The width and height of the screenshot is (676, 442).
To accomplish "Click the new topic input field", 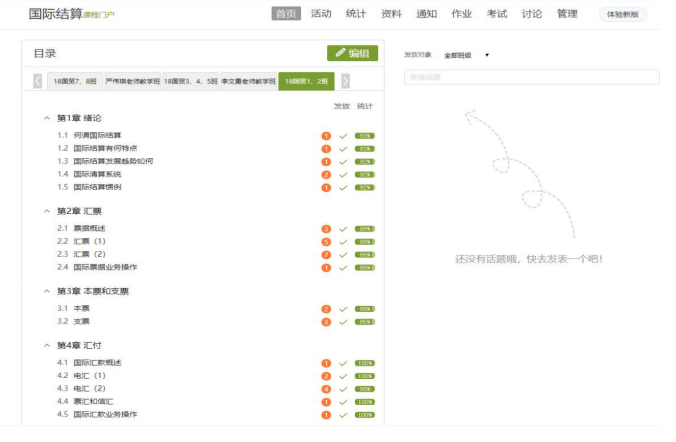I will 531,77.
